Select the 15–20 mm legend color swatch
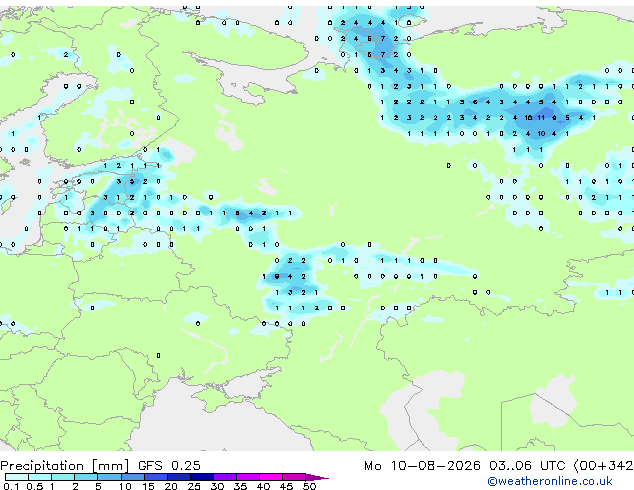The height and width of the screenshot is (490, 634). pyautogui.click(x=156, y=477)
